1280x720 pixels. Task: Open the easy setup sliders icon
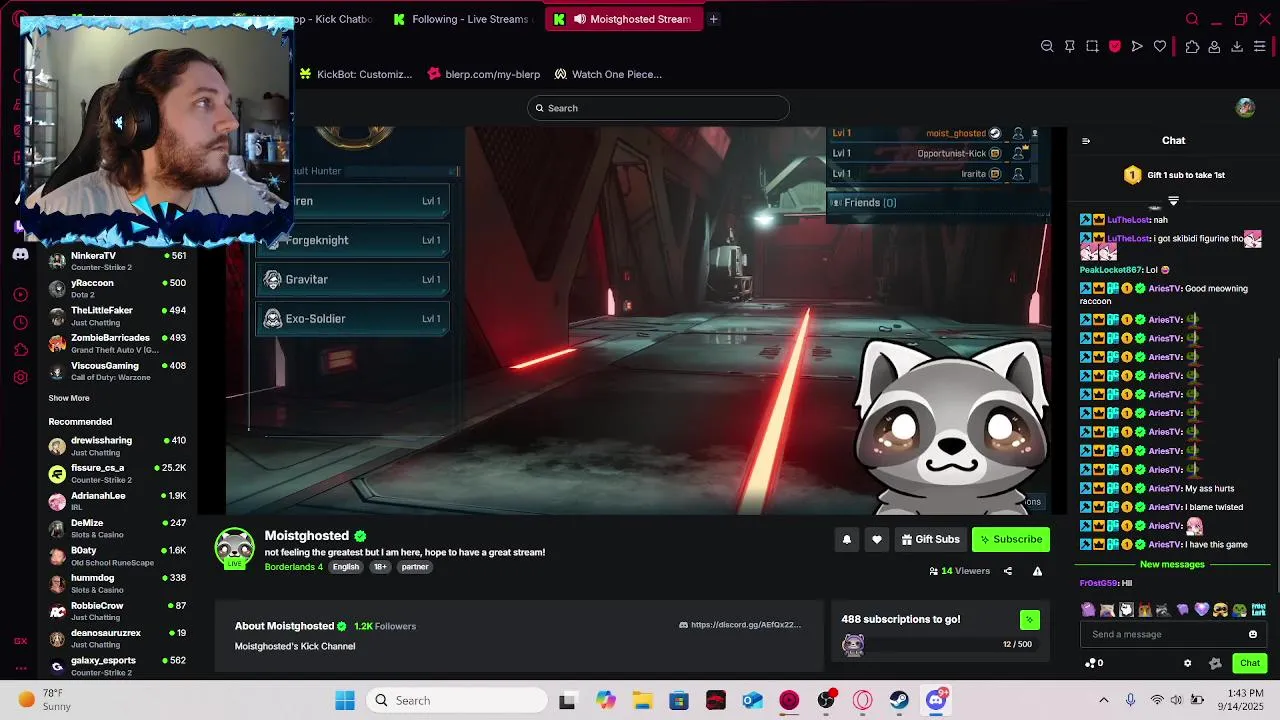point(1260,46)
